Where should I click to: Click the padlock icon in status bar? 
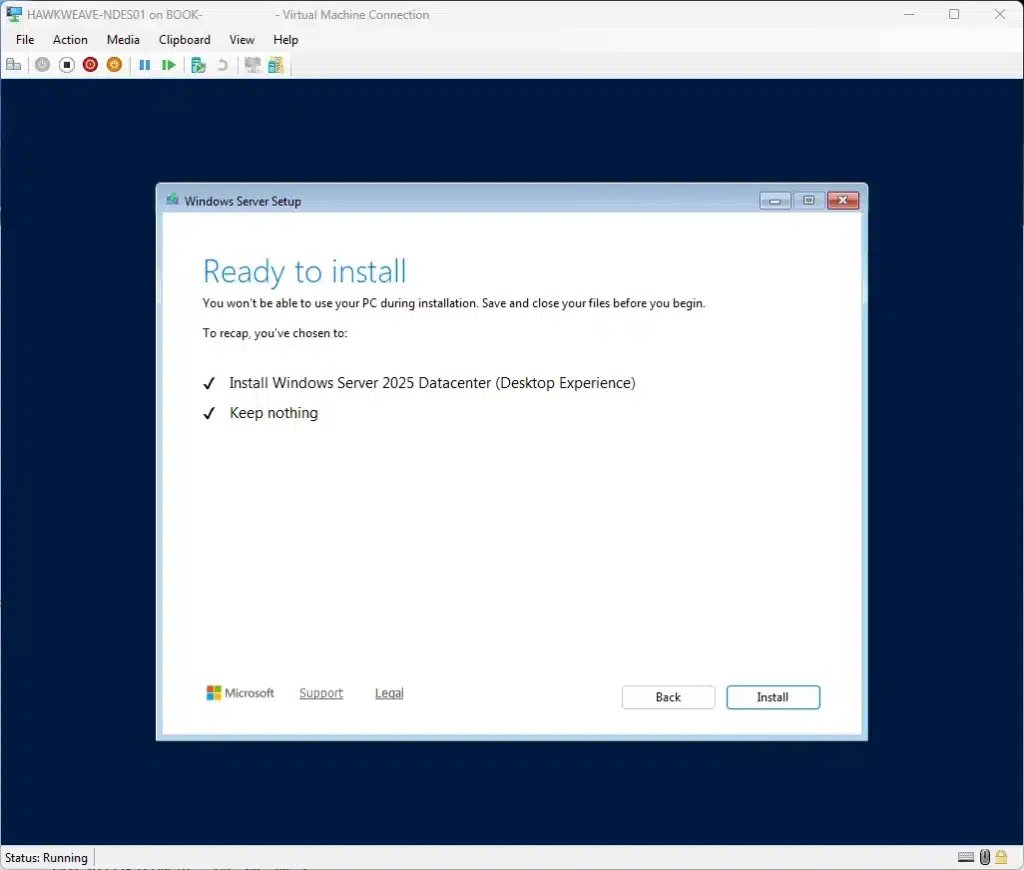coord(1001,857)
